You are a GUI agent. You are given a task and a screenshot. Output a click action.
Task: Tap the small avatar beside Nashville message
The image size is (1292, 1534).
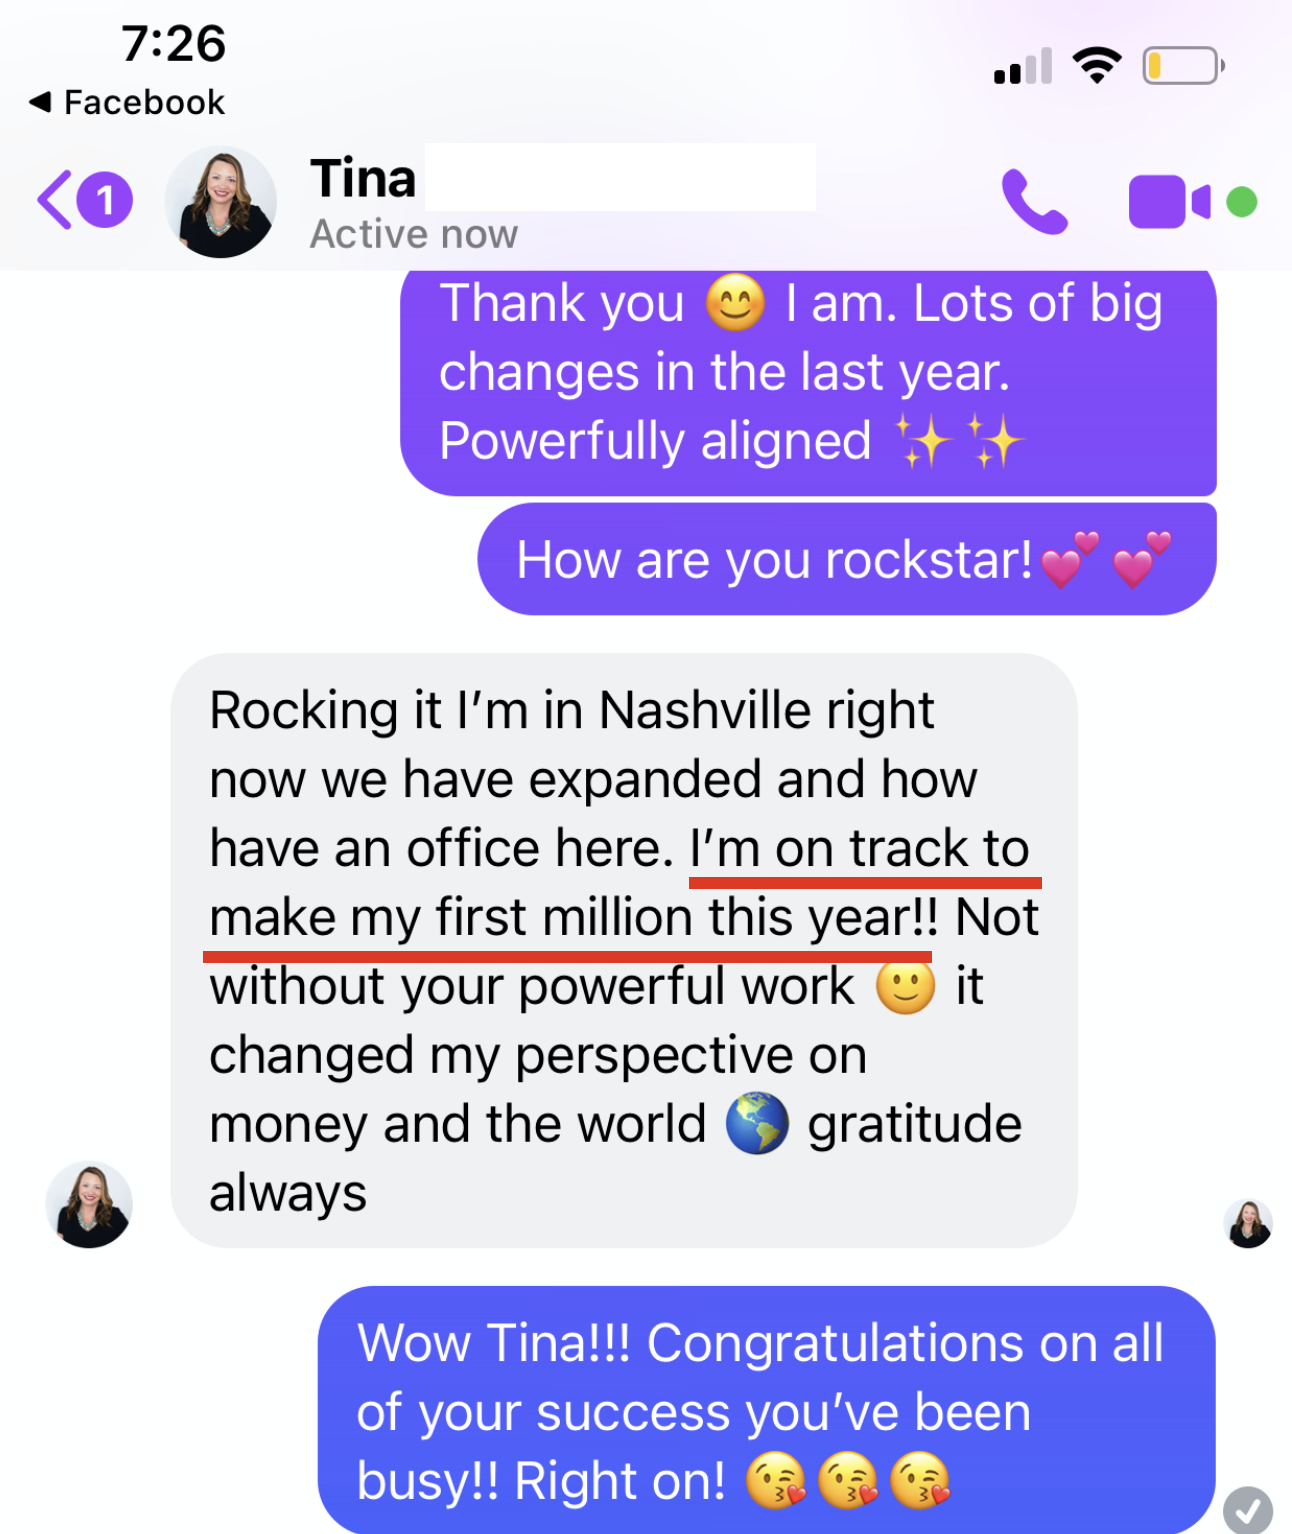[x=89, y=1204]
